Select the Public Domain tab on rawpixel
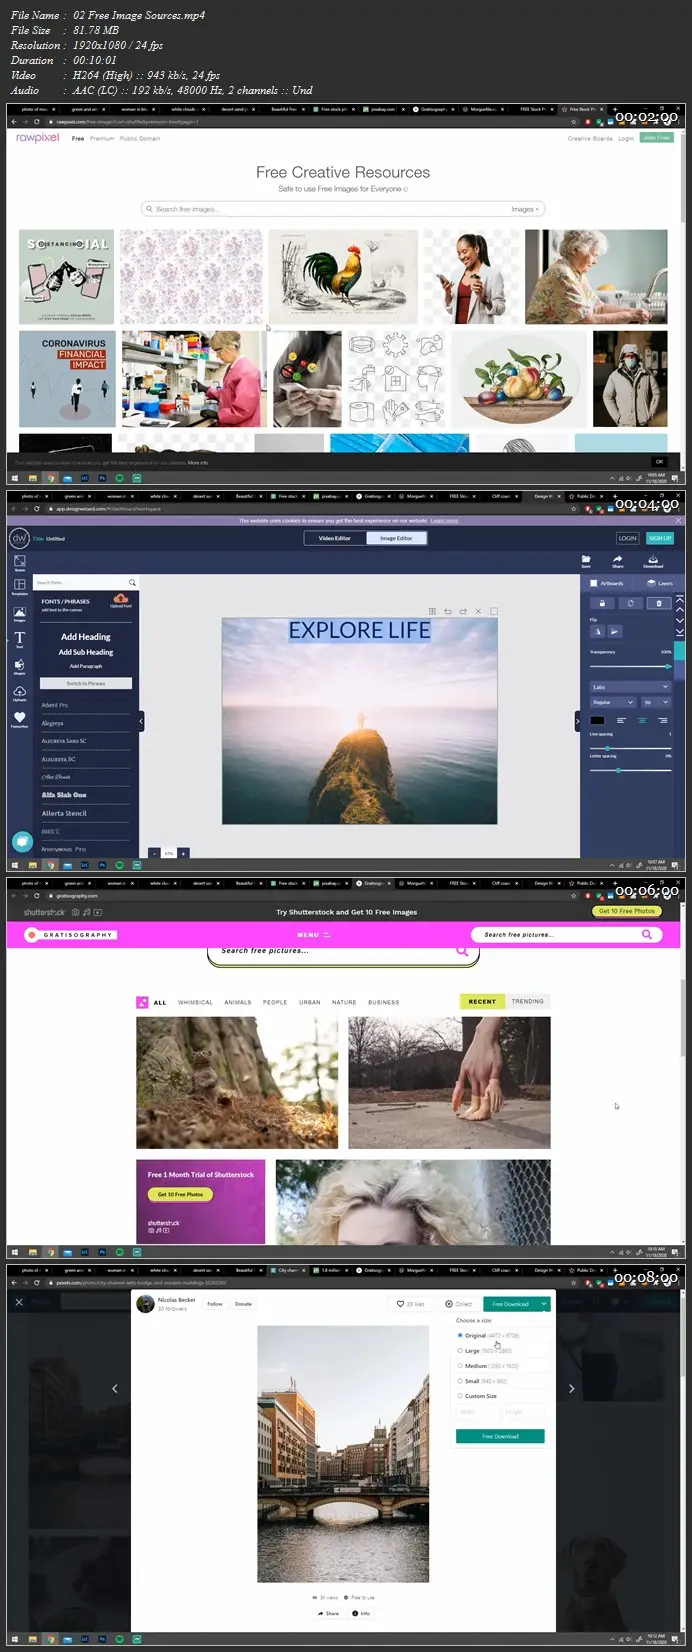The image size is (692, 1652). pyautogui.click(x=139, y=138)
